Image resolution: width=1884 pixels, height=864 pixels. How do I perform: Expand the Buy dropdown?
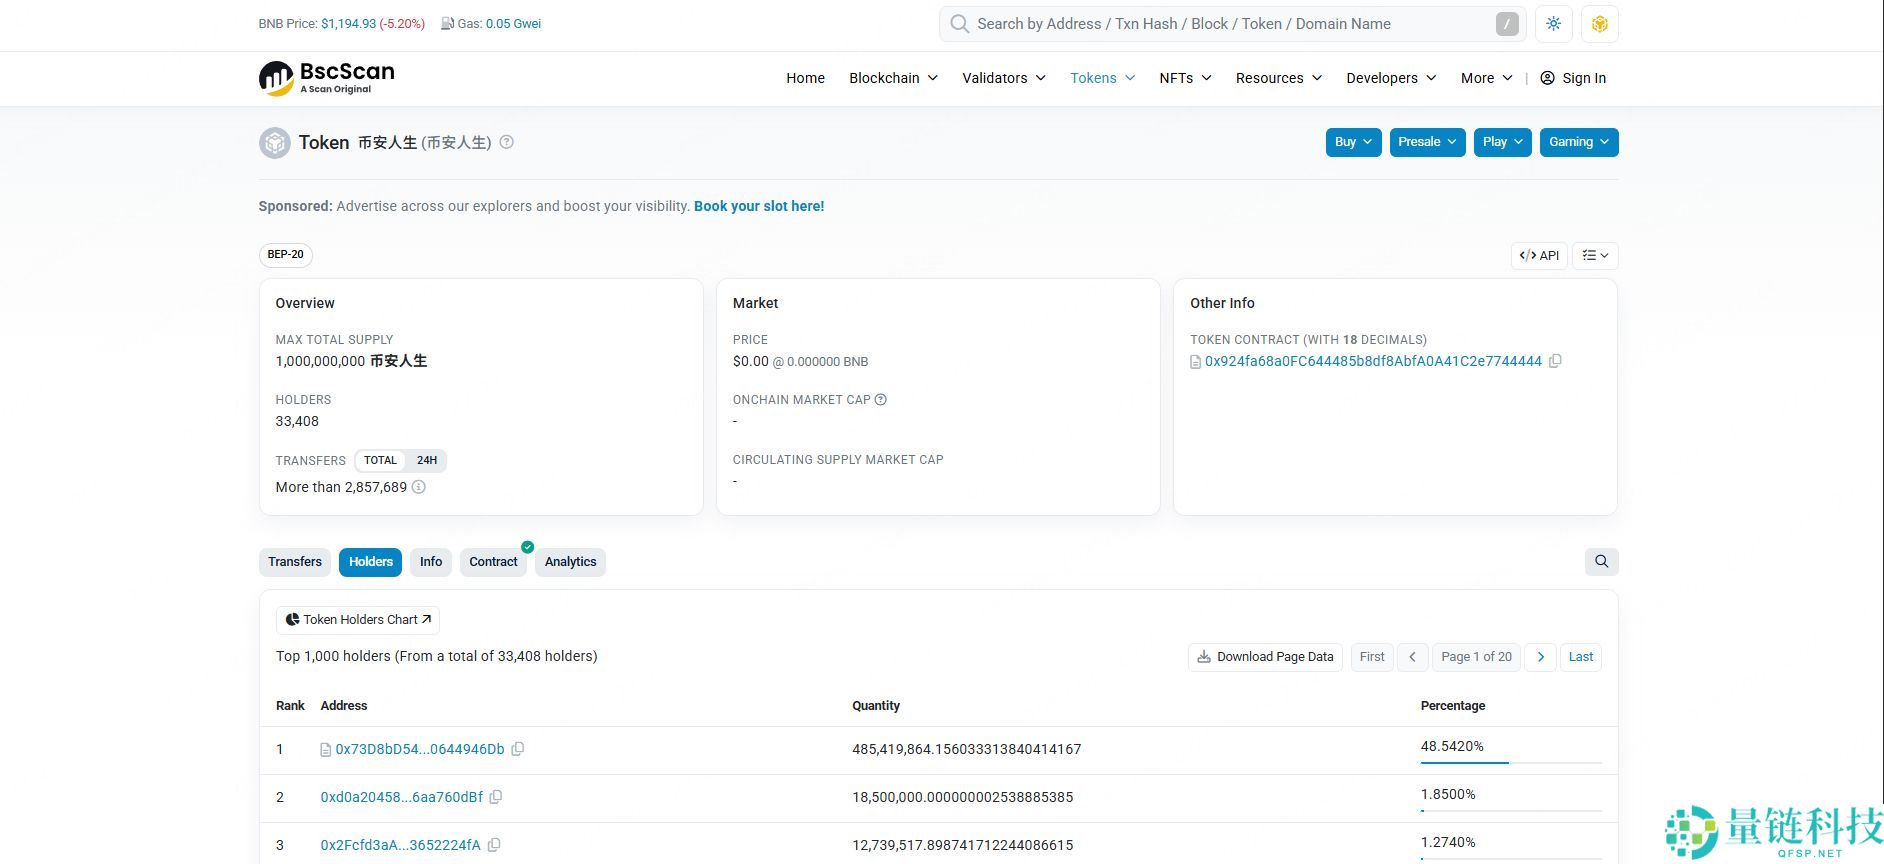(x=1352, y=142)
